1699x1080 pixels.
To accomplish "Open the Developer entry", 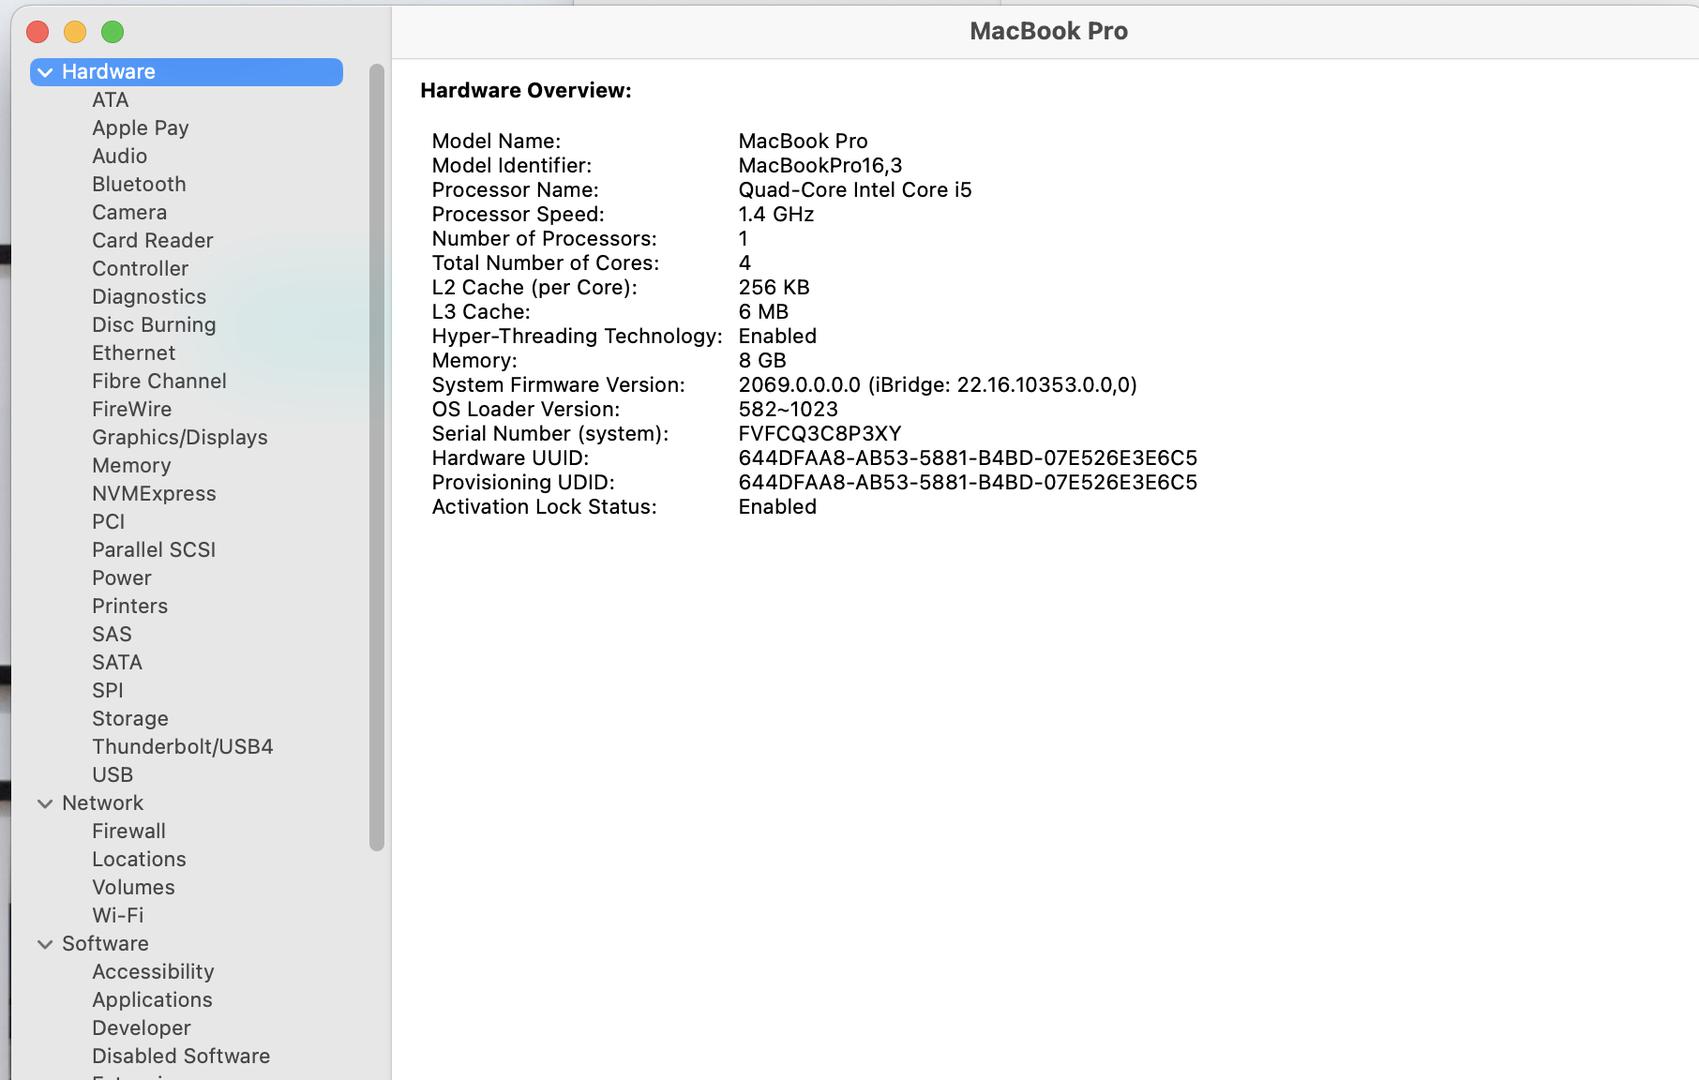I will (141, 1028).
